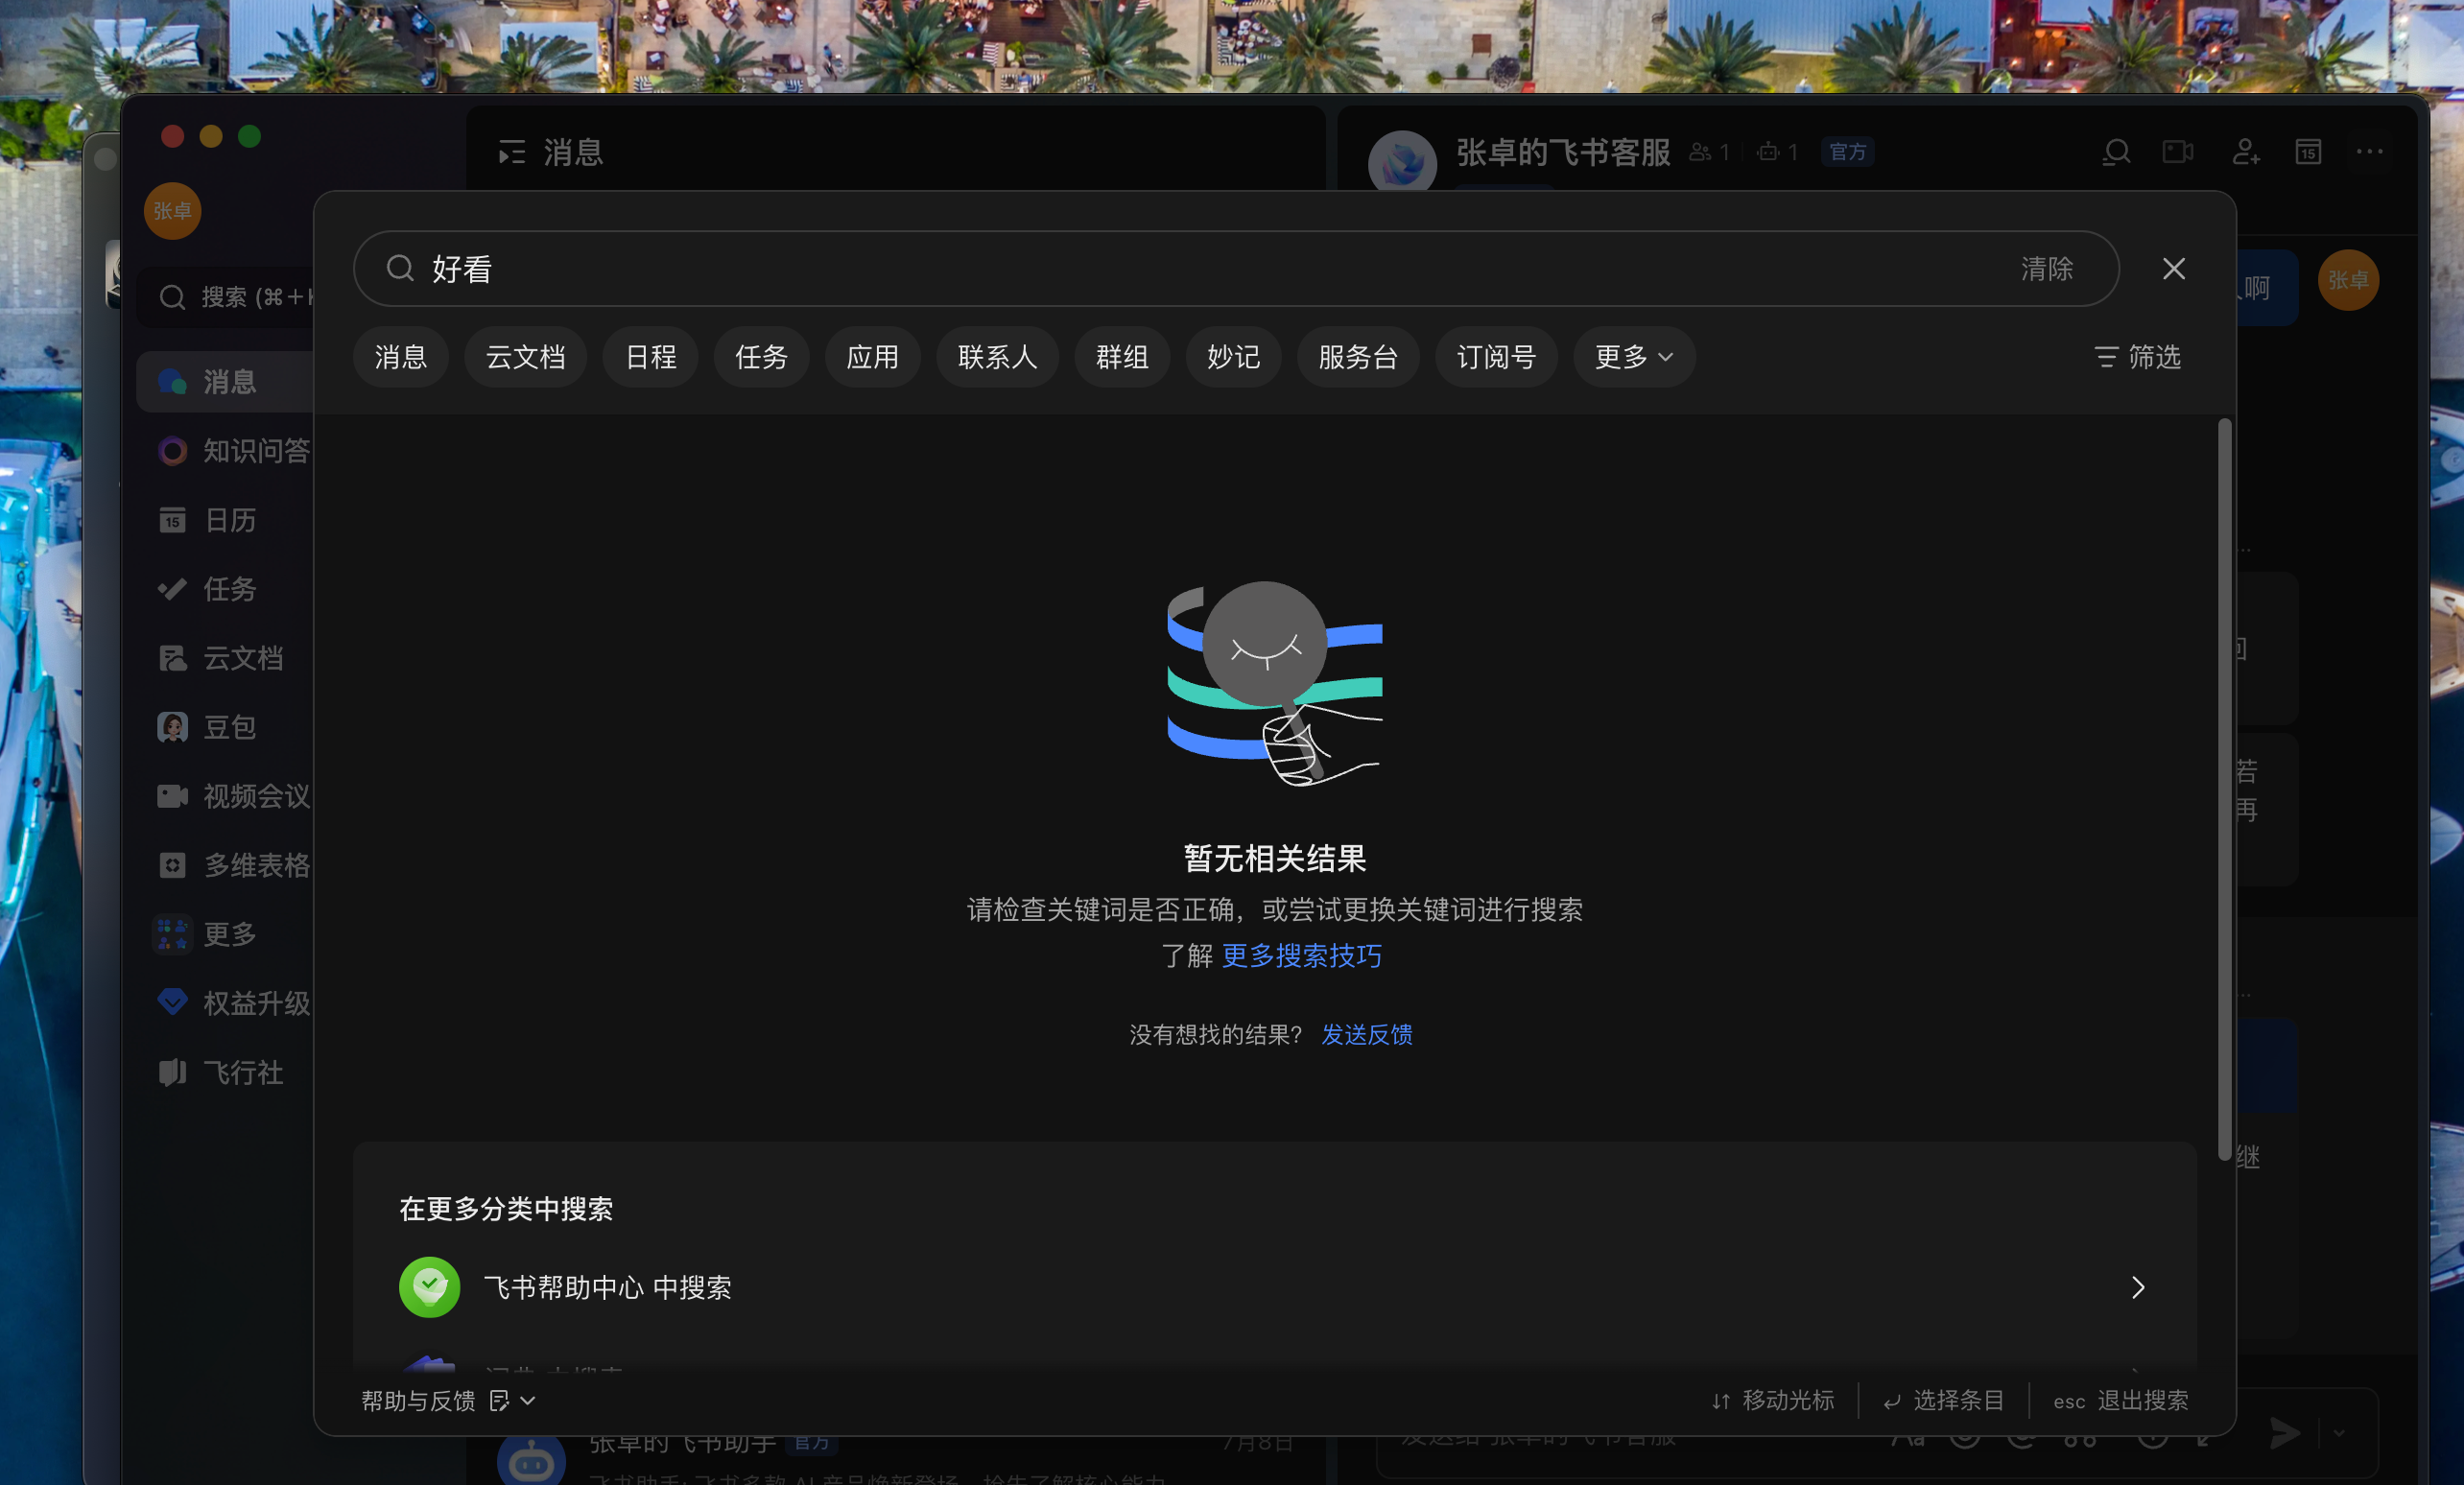
Task: Click the 移动光标 hint in footer
Action: 1772,1401
